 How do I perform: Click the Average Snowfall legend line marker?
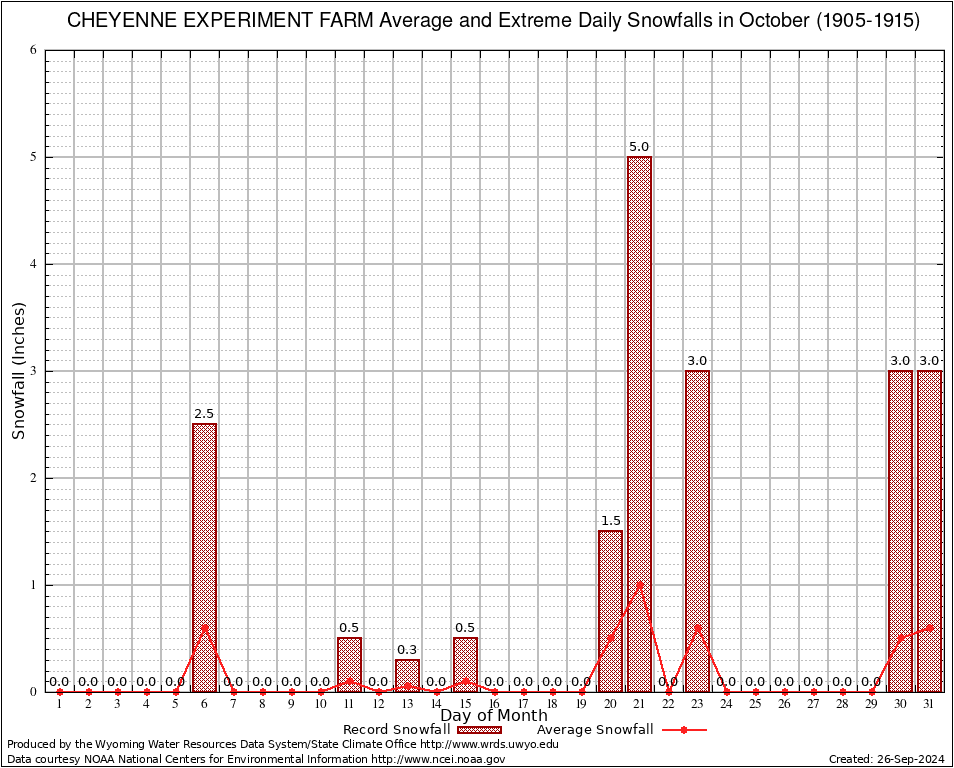point(683,730)
